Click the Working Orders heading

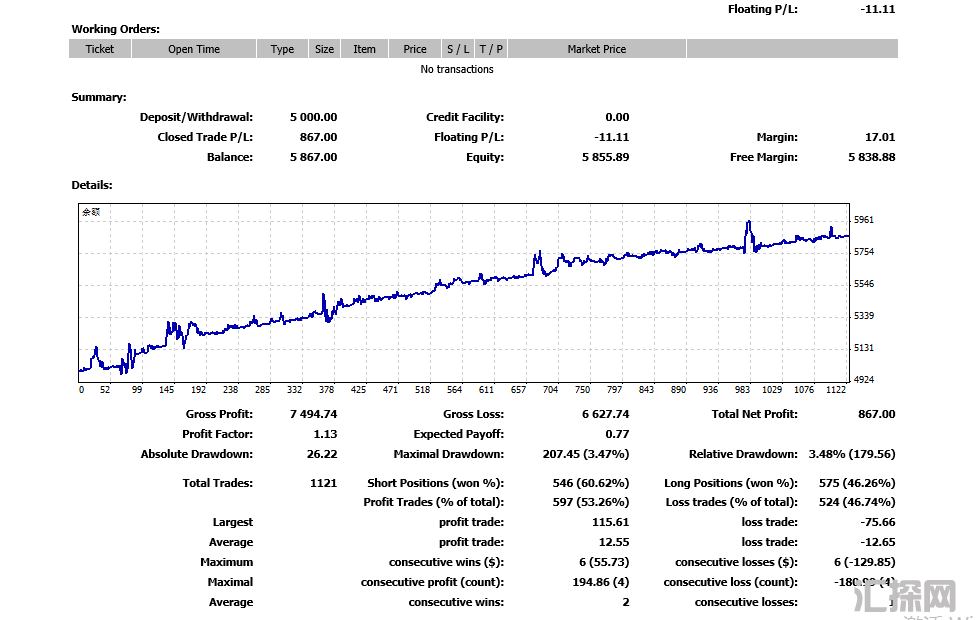point(116,29)
